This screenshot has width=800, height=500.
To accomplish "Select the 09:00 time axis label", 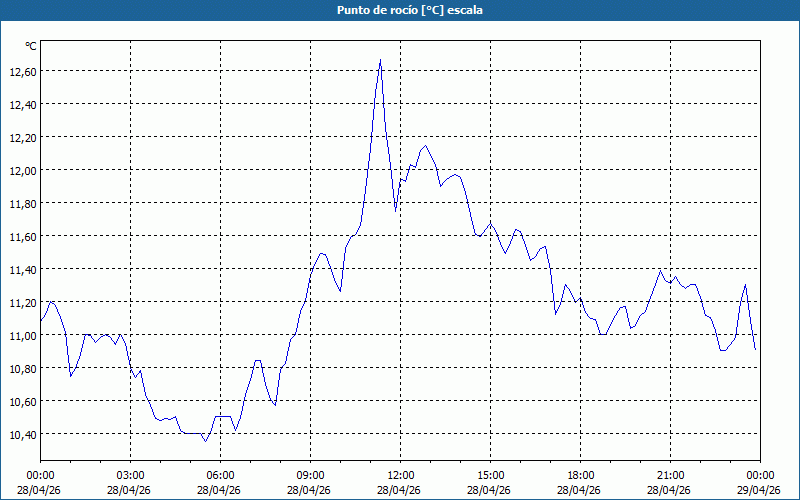I will pos(310,475).
